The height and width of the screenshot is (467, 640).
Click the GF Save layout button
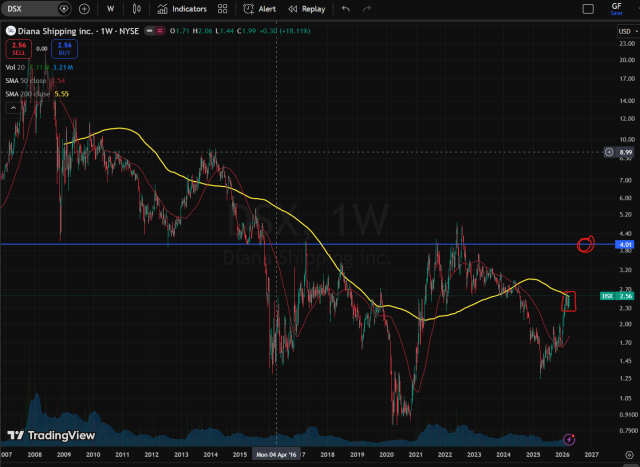(x=616, y=9)
